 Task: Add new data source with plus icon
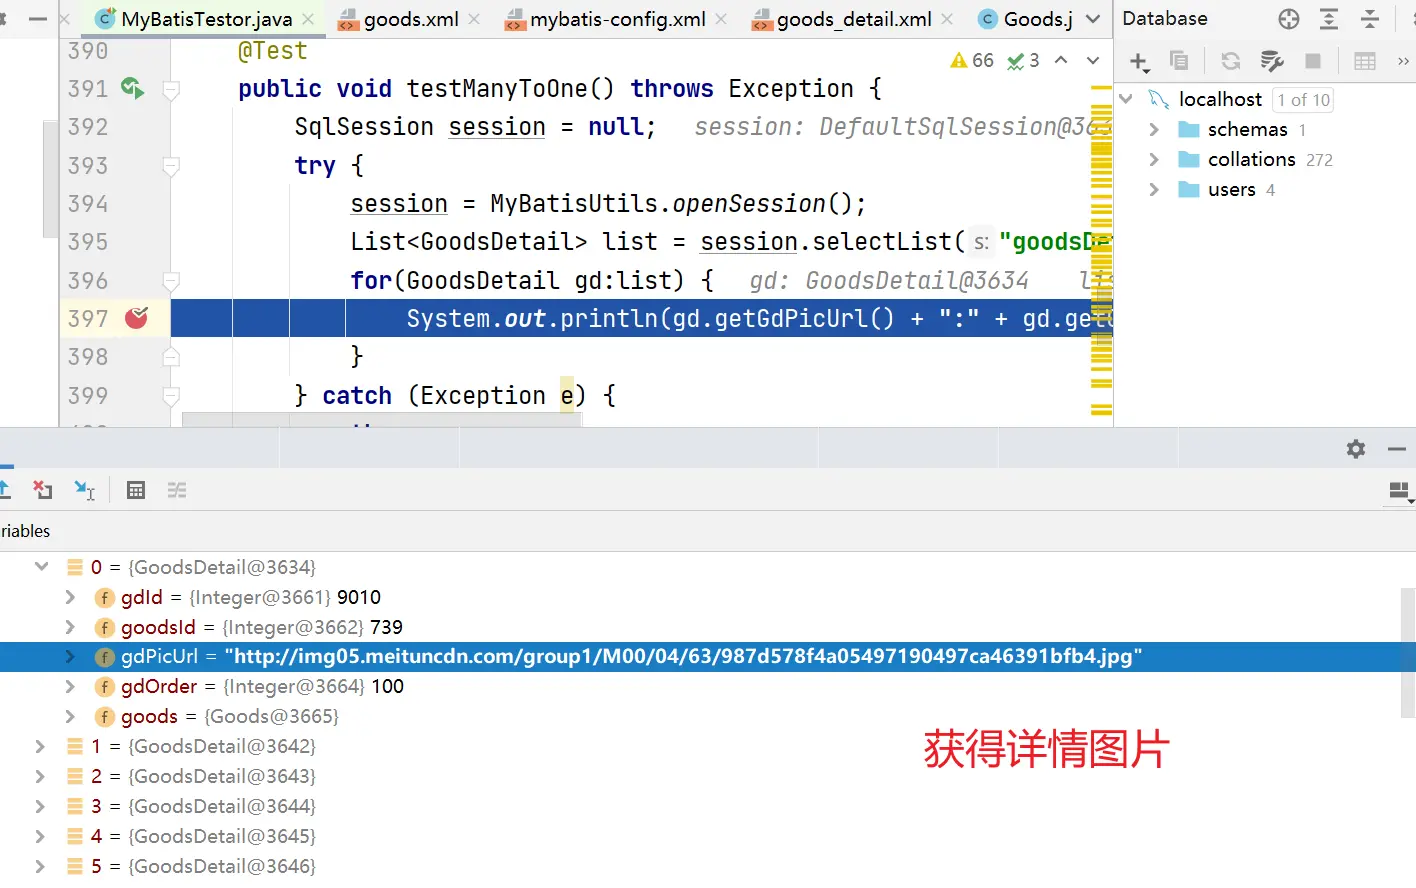1139,62
